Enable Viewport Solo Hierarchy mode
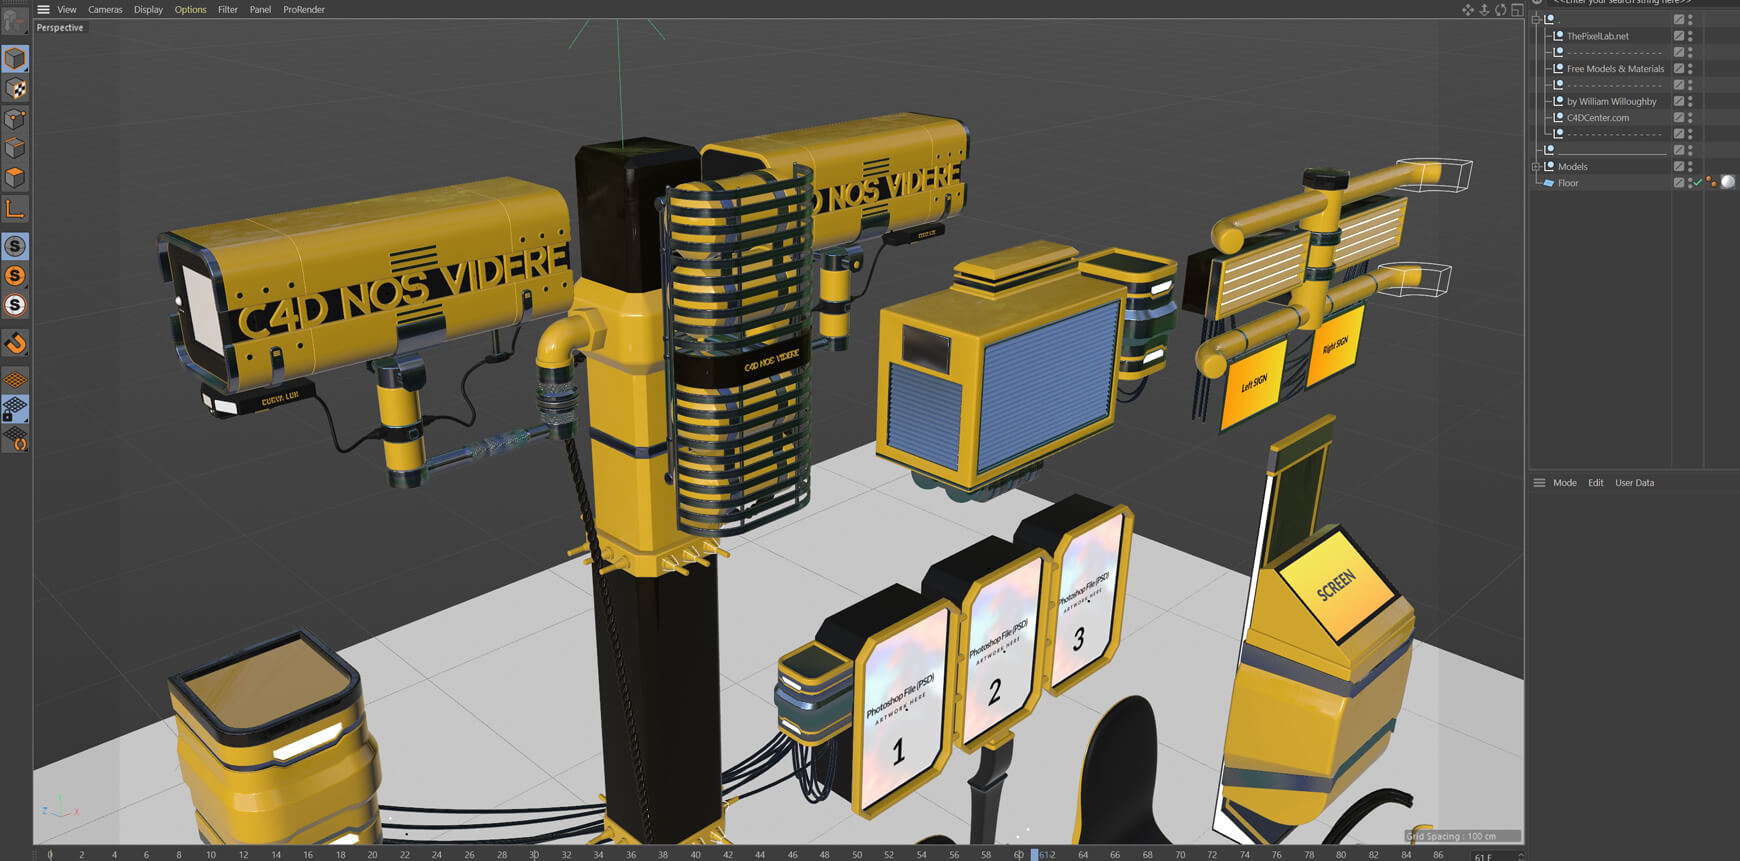 click(x=15, y=305)
